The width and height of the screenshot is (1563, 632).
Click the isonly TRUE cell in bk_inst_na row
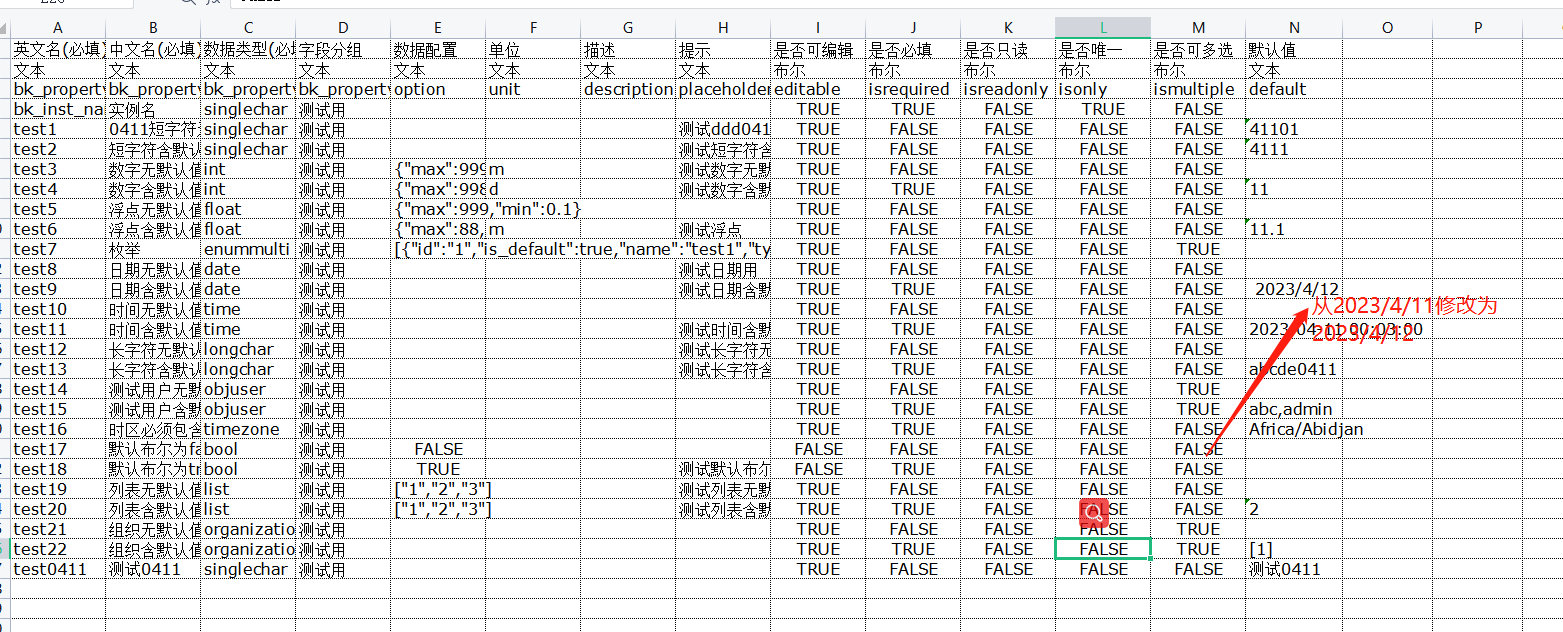tap(1103, 109)
